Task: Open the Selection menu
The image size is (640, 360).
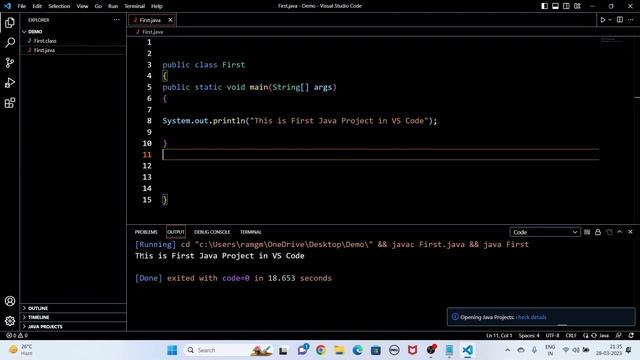Action: point(59,6)
